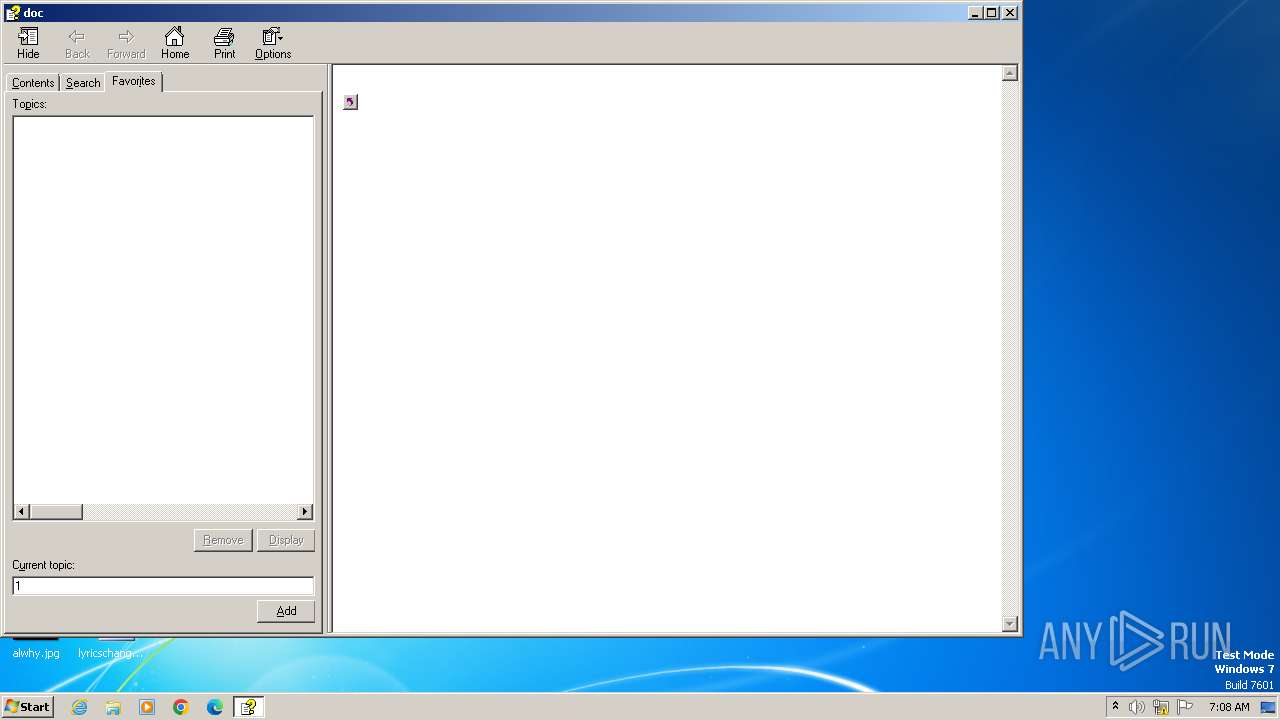1280x720 pixels.
Task: Click the Forward toolbar arrow
Action: (126, 43)
